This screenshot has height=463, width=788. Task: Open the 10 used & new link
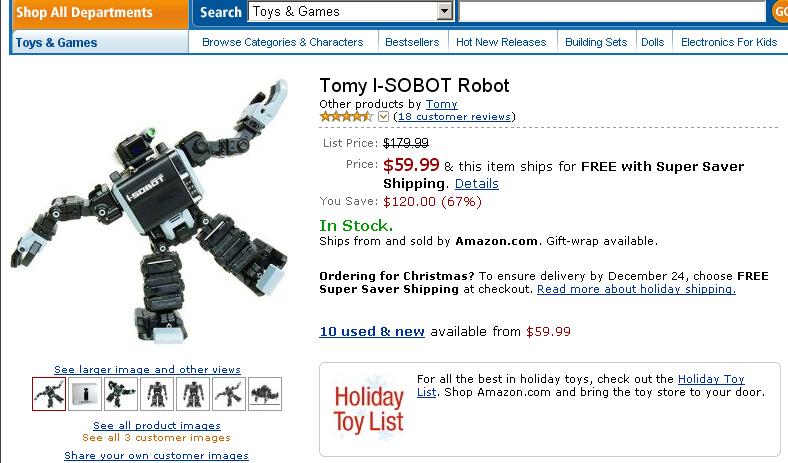372,331
